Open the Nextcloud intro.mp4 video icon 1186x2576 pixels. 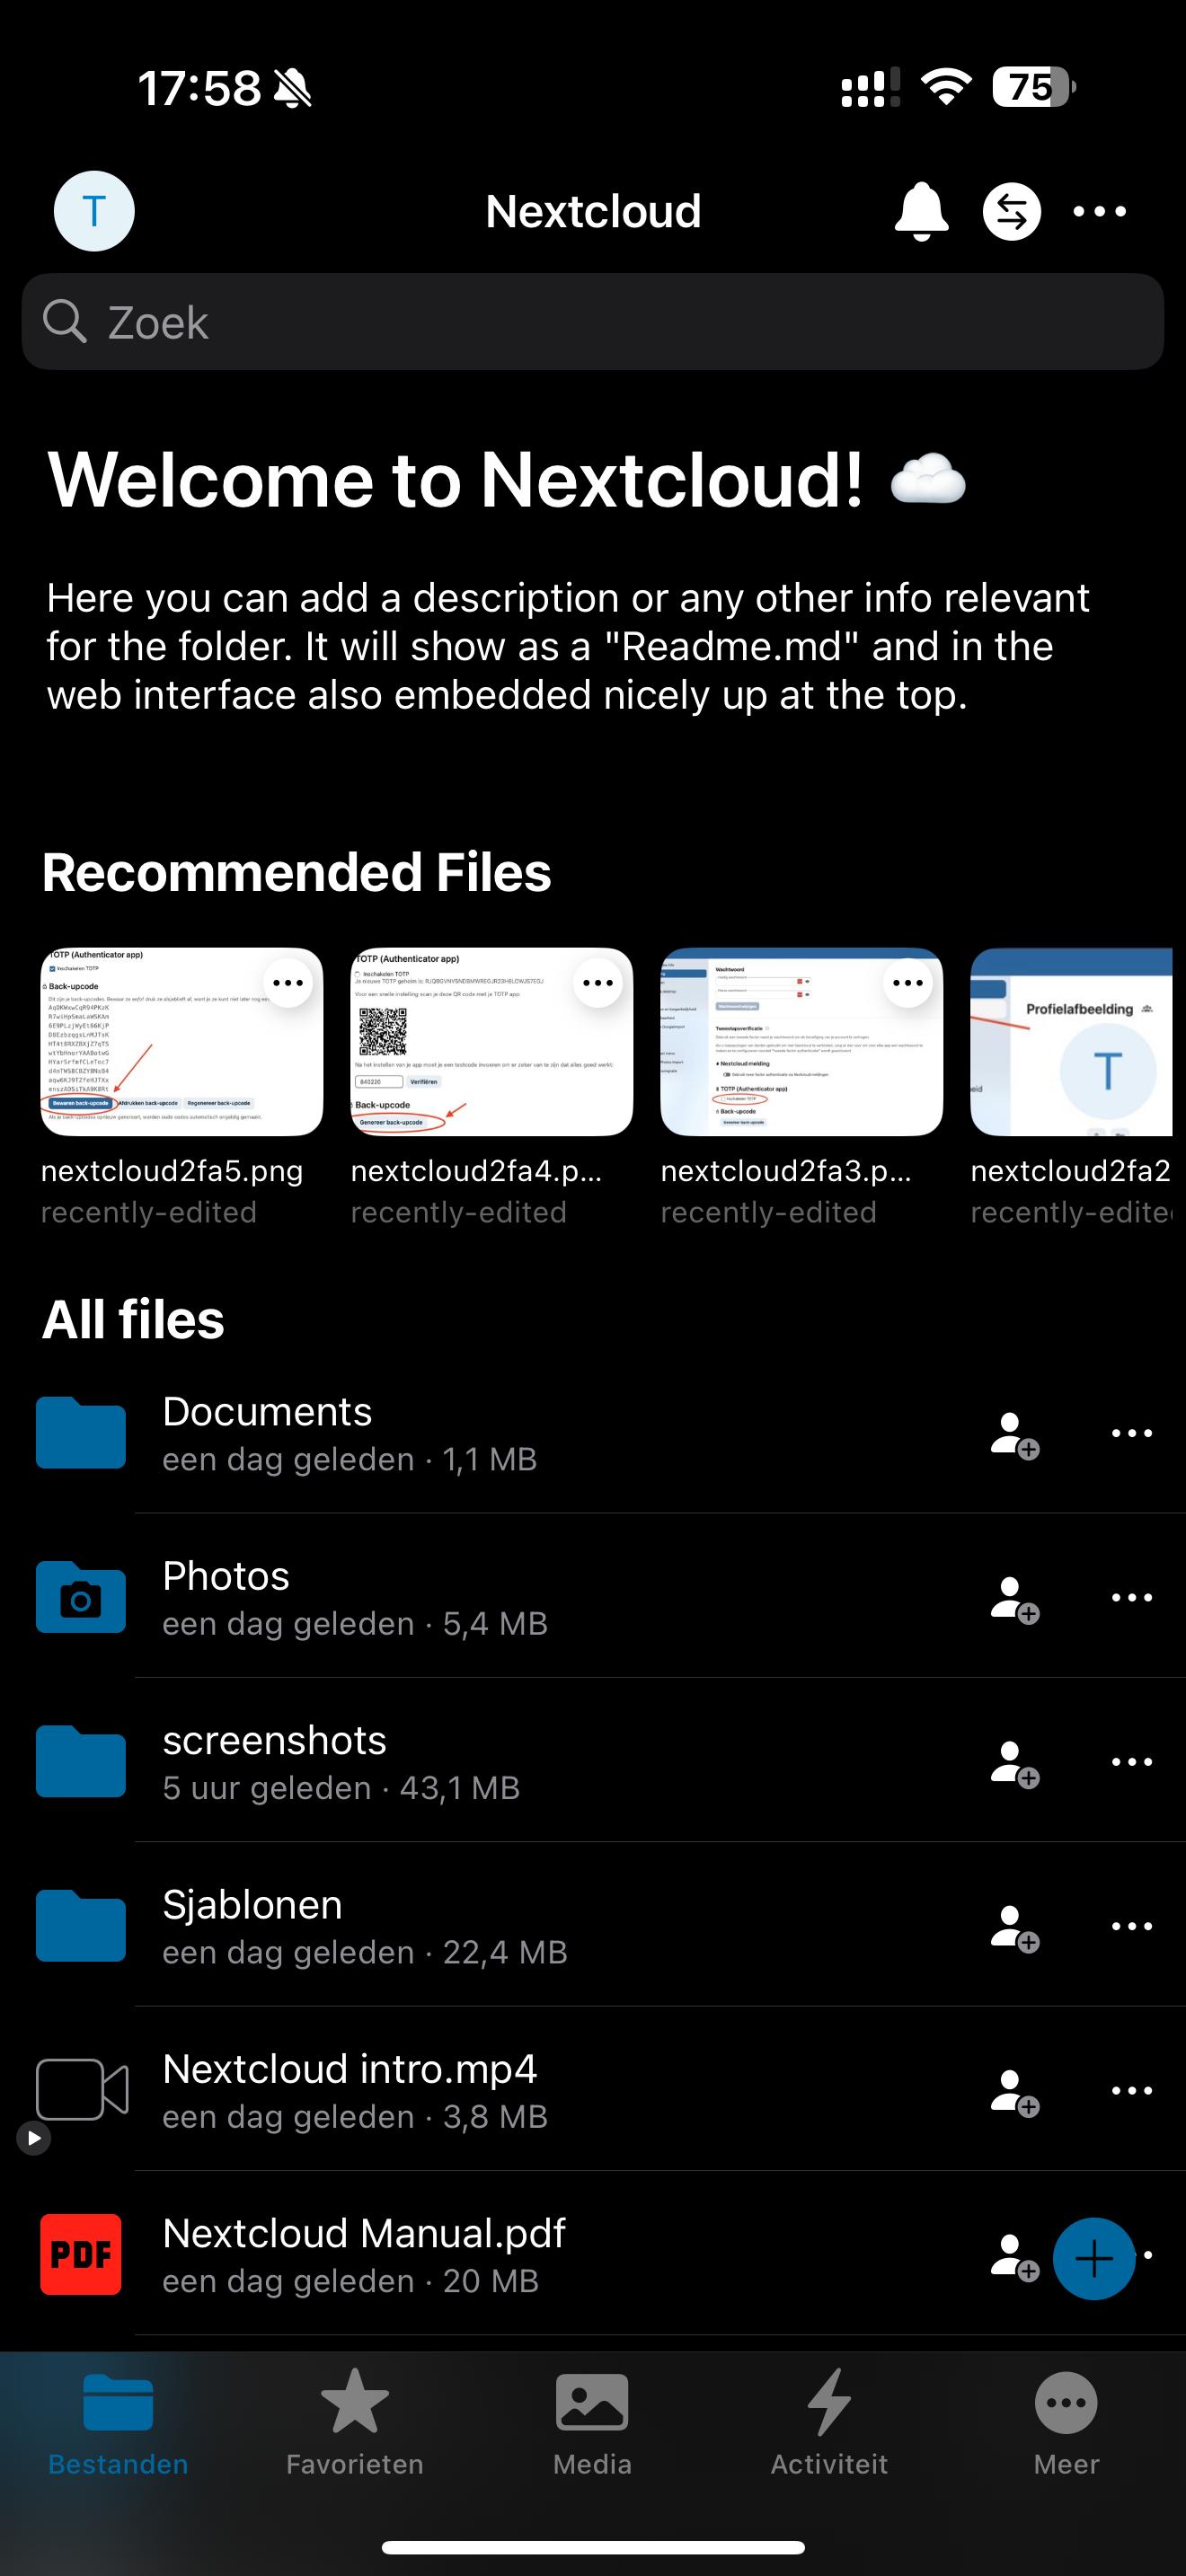81,2090
